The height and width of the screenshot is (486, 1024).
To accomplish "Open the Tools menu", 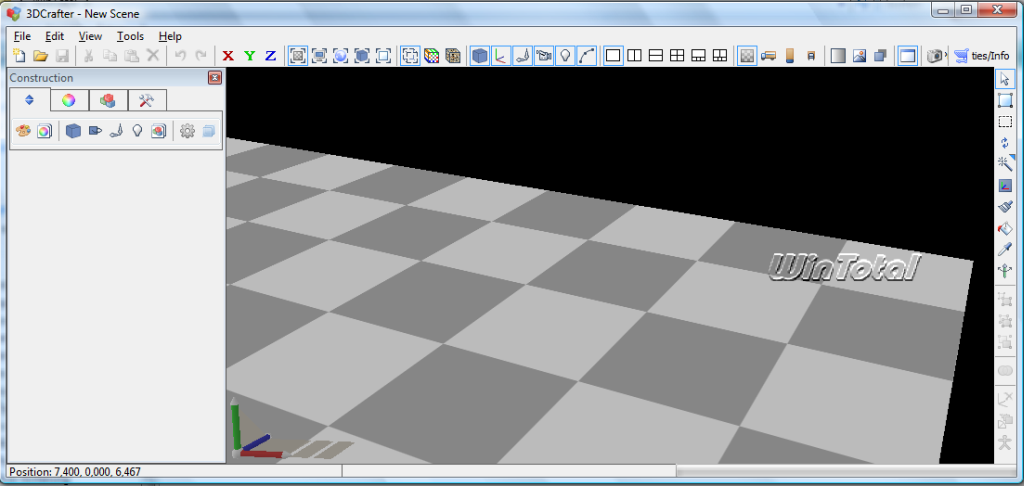I will pos(130,36).
